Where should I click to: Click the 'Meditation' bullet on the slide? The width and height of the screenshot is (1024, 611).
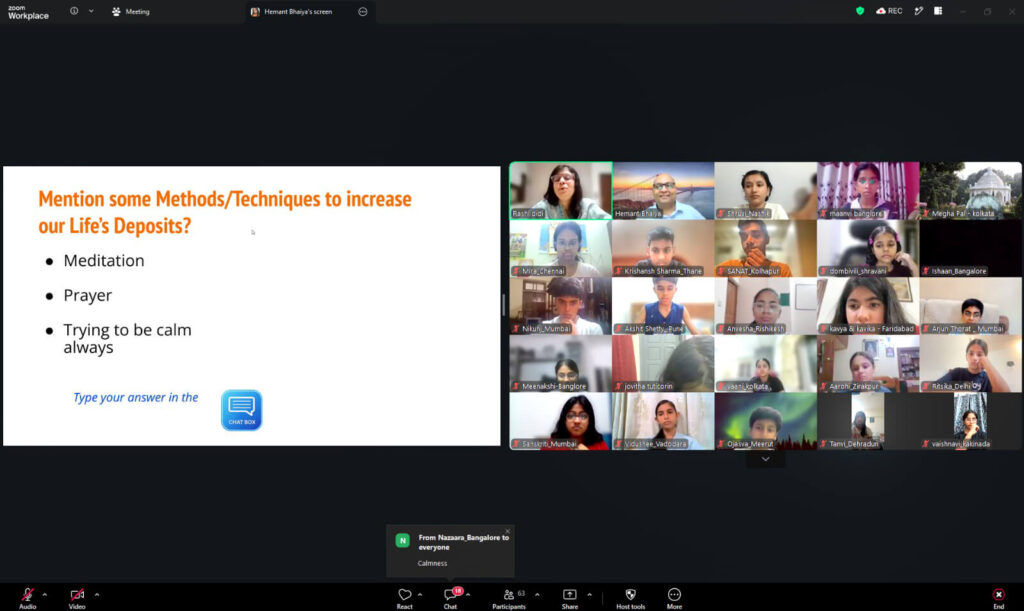[x=104, y=260]
